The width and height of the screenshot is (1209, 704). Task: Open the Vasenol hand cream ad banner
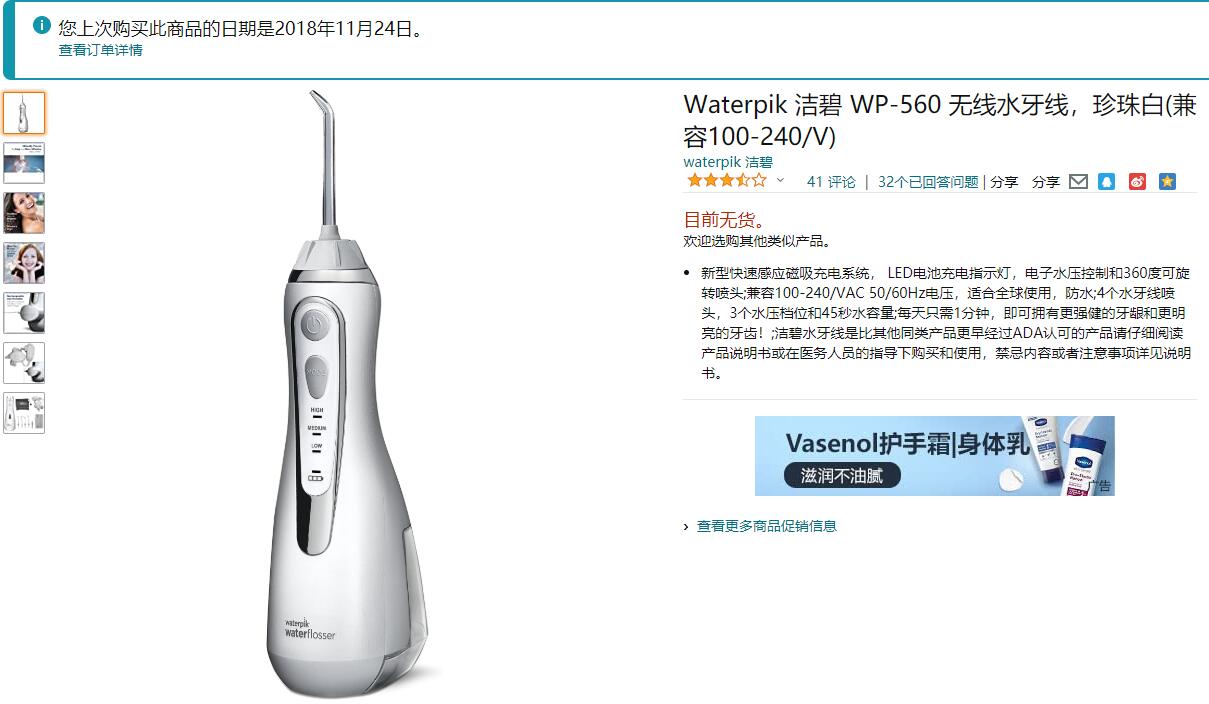coord(934,456)
